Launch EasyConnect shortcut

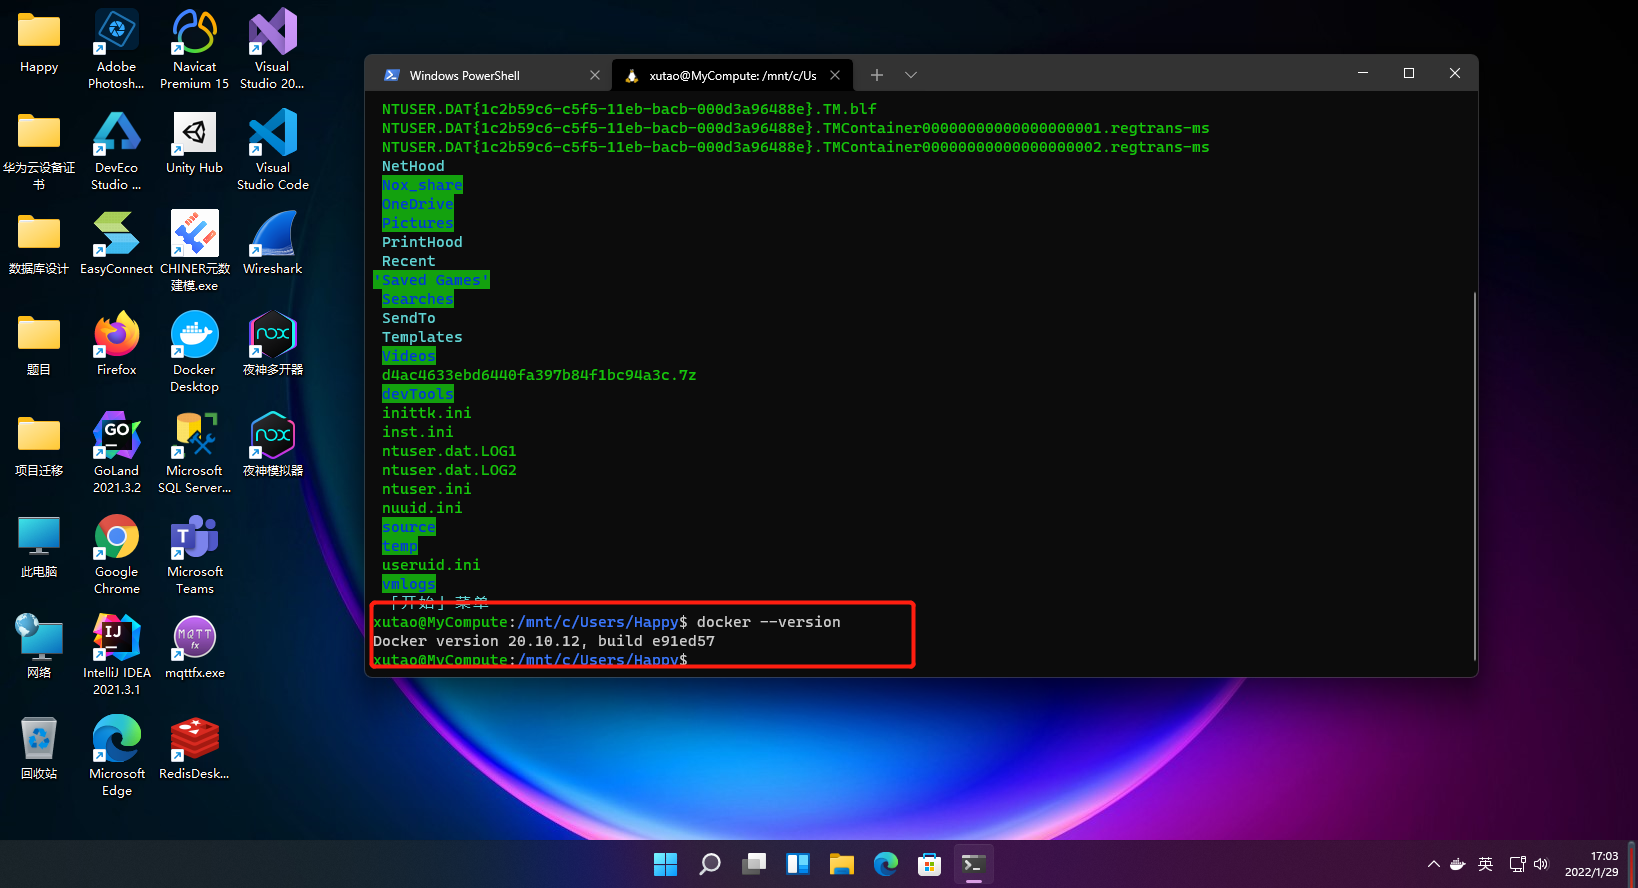point(116,243)
